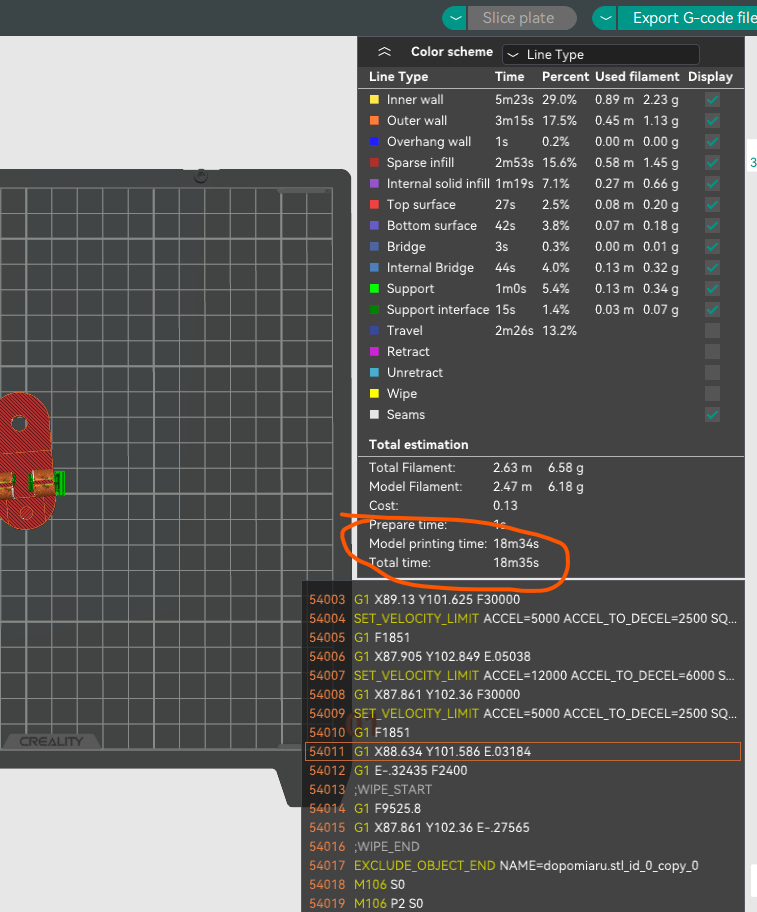Click the green Support color swatch

coord(375,289)
